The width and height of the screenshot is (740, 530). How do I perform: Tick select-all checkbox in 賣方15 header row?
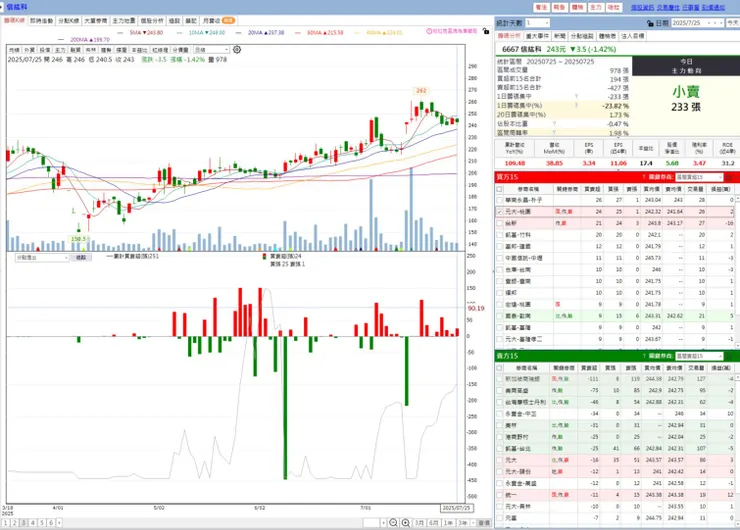499,368
